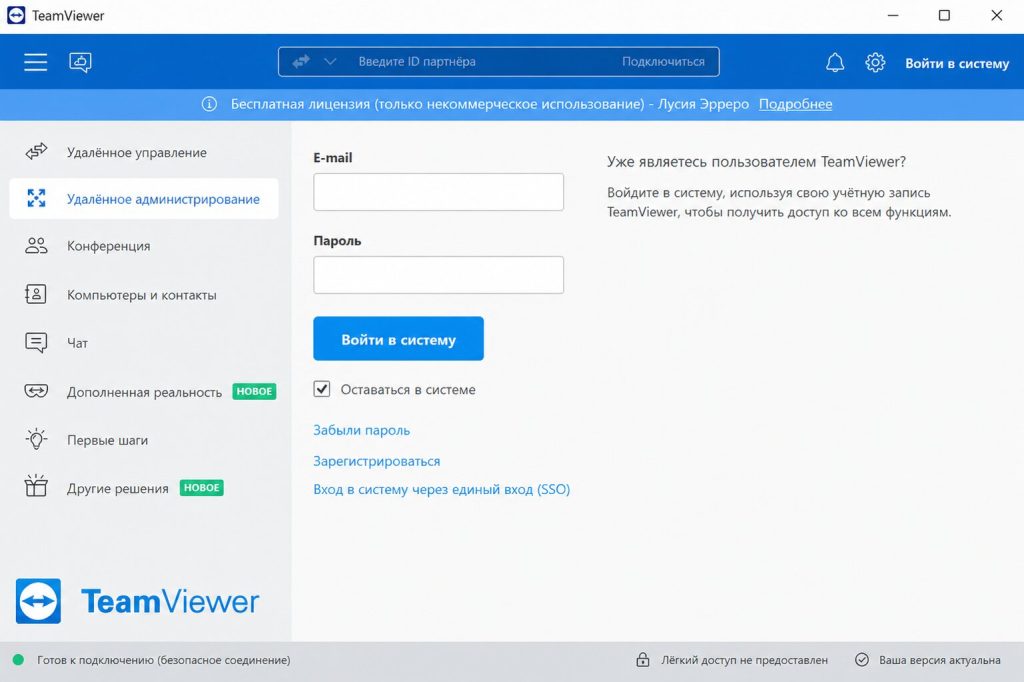This screenshot has width=1024, height=682.
Task: Click the Удалённое управление arrows icon
Action: (x=36, y=152)
